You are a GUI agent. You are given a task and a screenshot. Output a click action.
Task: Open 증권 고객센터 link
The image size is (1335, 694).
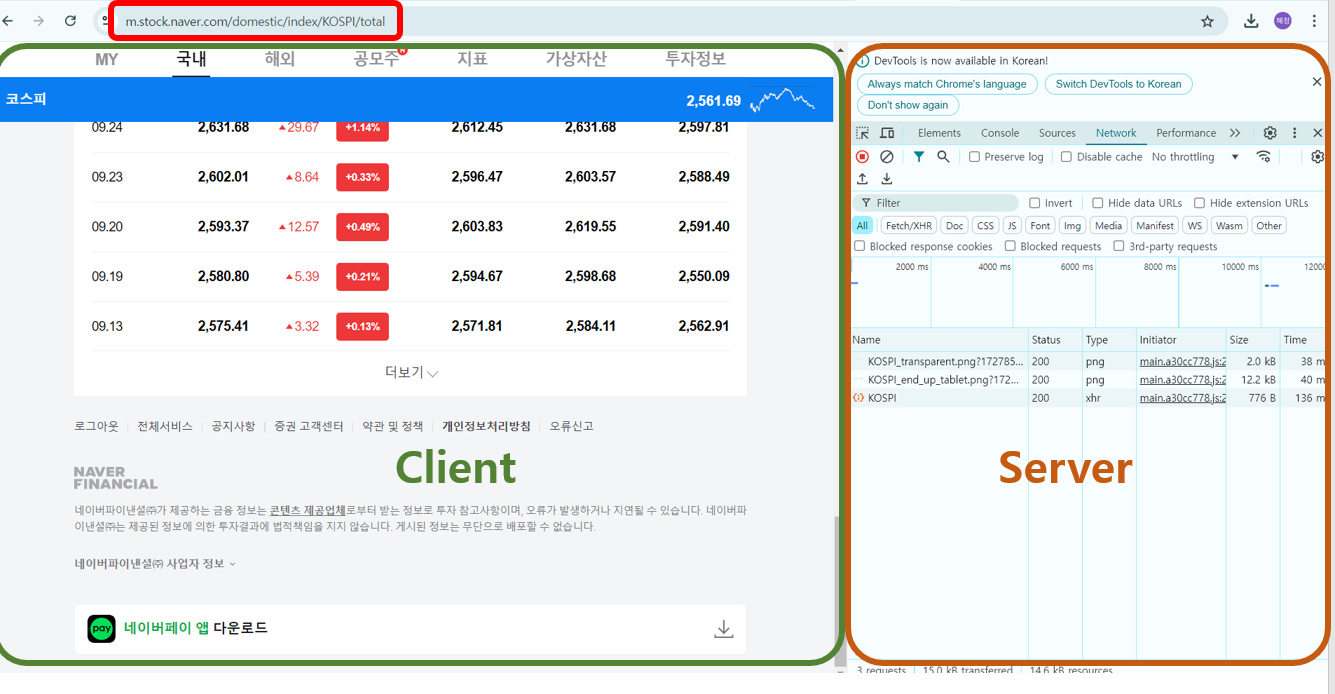click(309, 426)
